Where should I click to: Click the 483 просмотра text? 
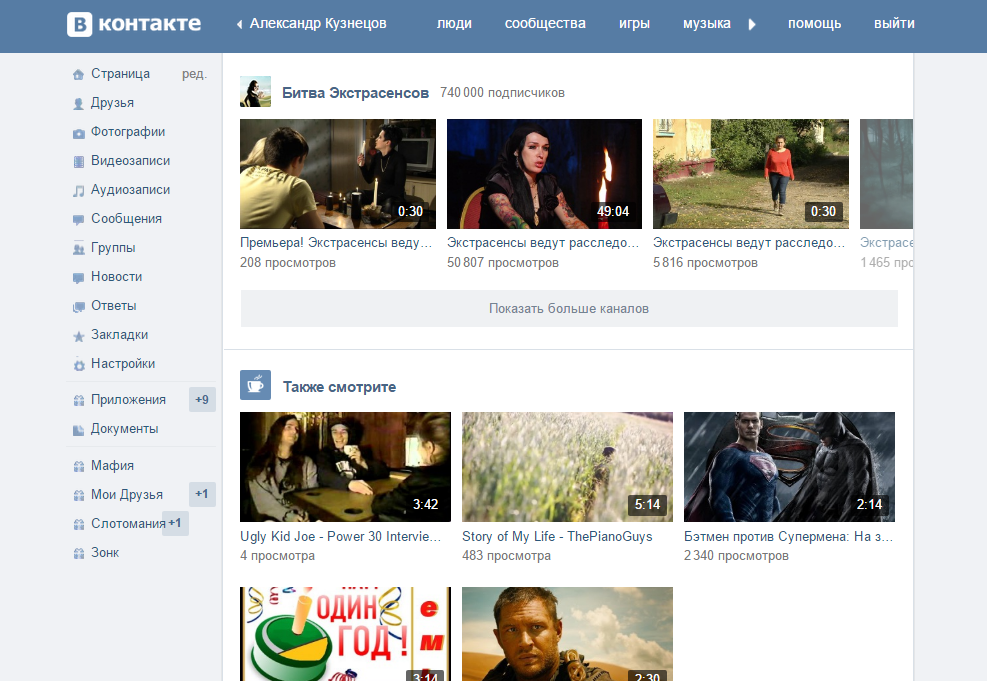pos(506,556)
